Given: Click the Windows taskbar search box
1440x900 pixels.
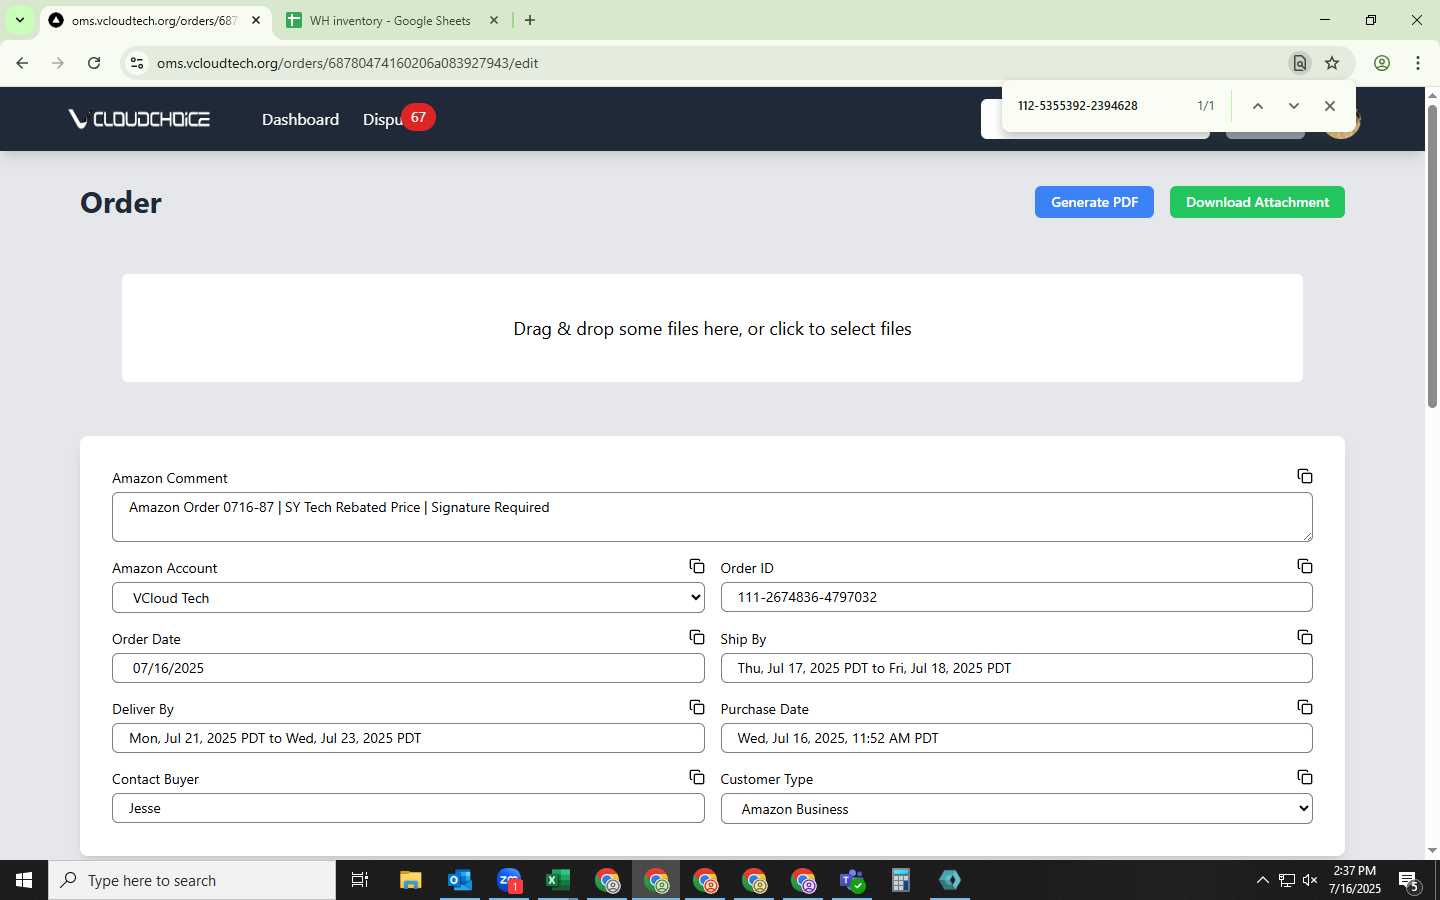Looking at the screenshot, I should [x=192, y=880].
